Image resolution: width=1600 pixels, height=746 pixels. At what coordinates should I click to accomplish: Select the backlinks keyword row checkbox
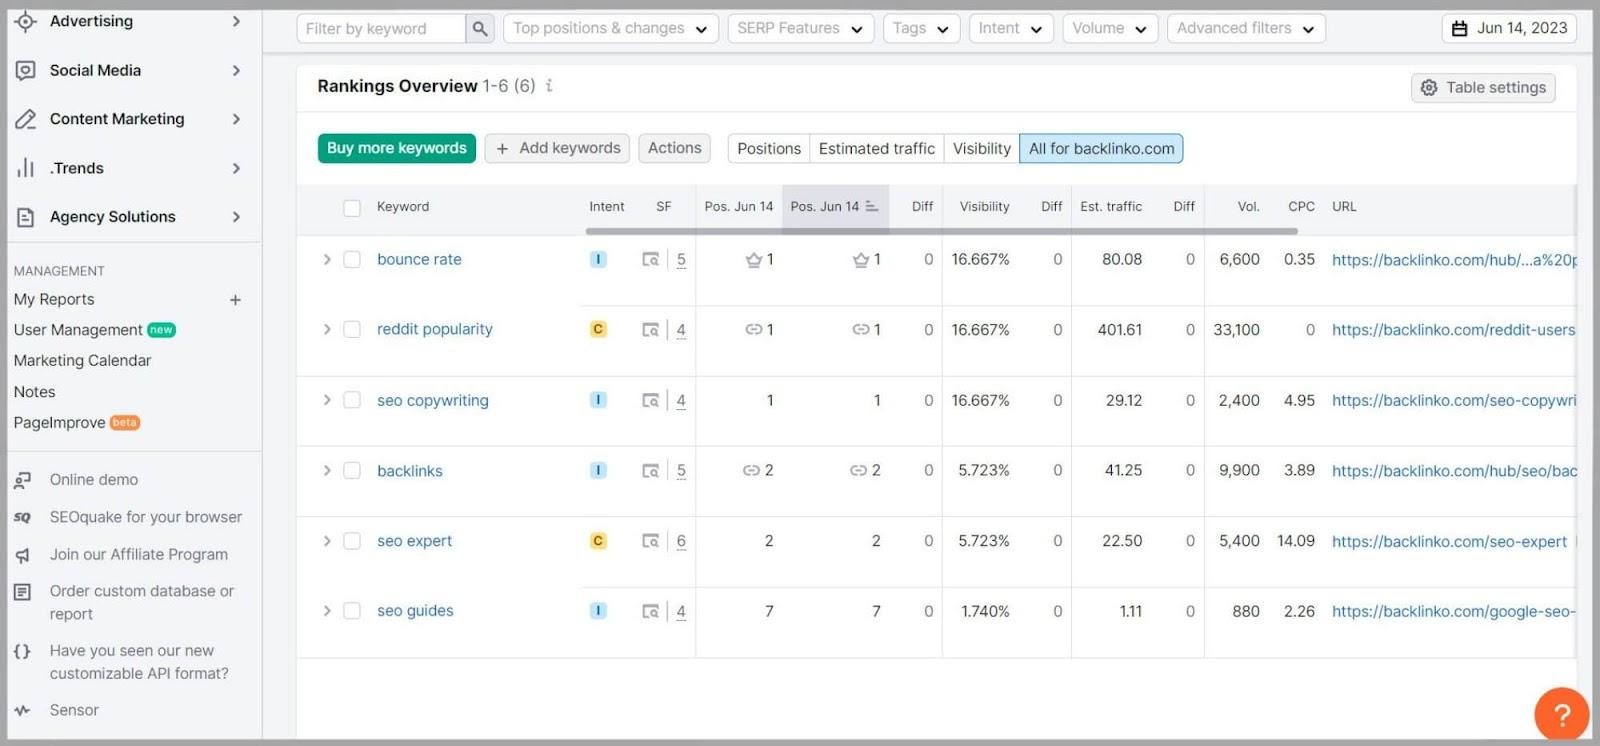point(352,471)
